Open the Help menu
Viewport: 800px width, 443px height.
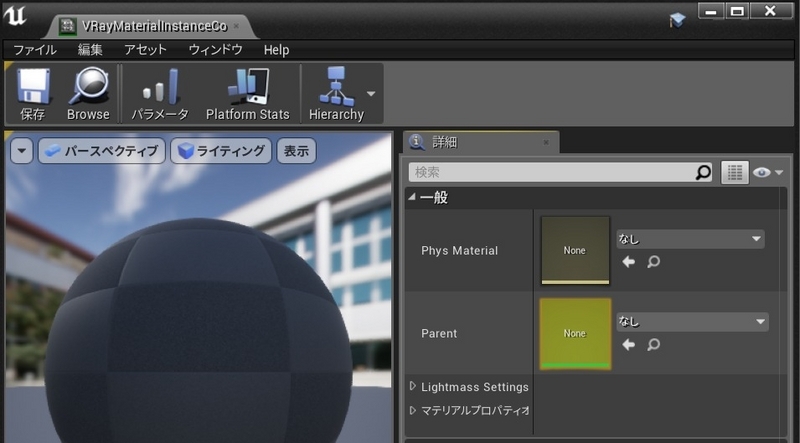(x=277, y=50)
